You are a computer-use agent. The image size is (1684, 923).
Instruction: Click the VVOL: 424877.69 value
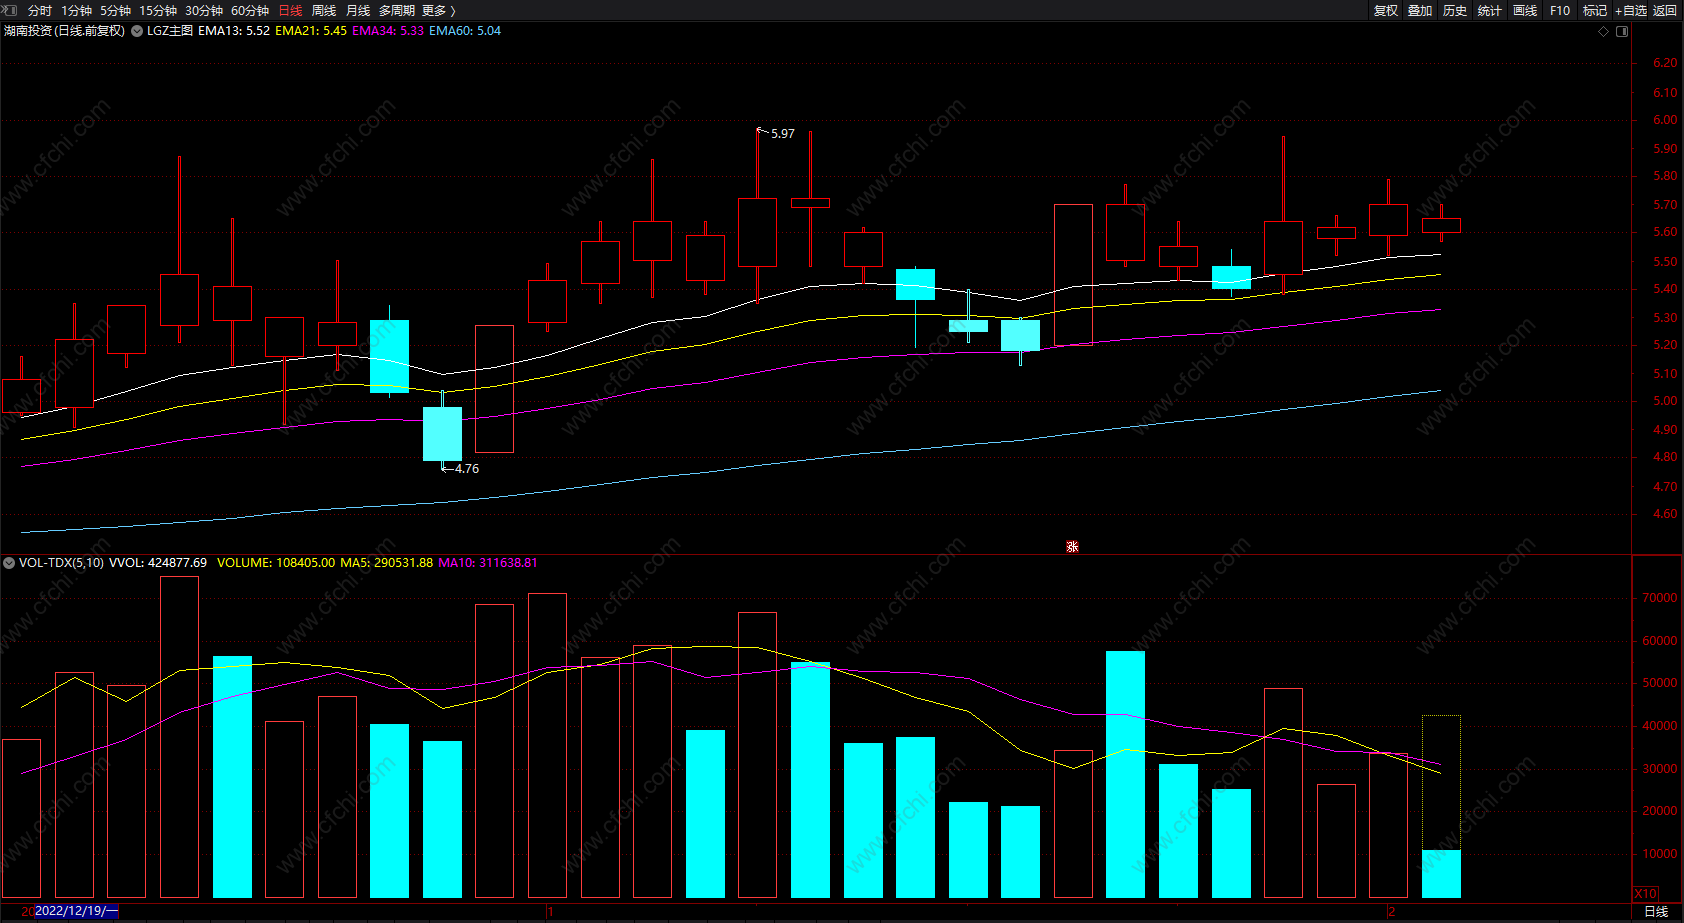click(x=158, y=563)
